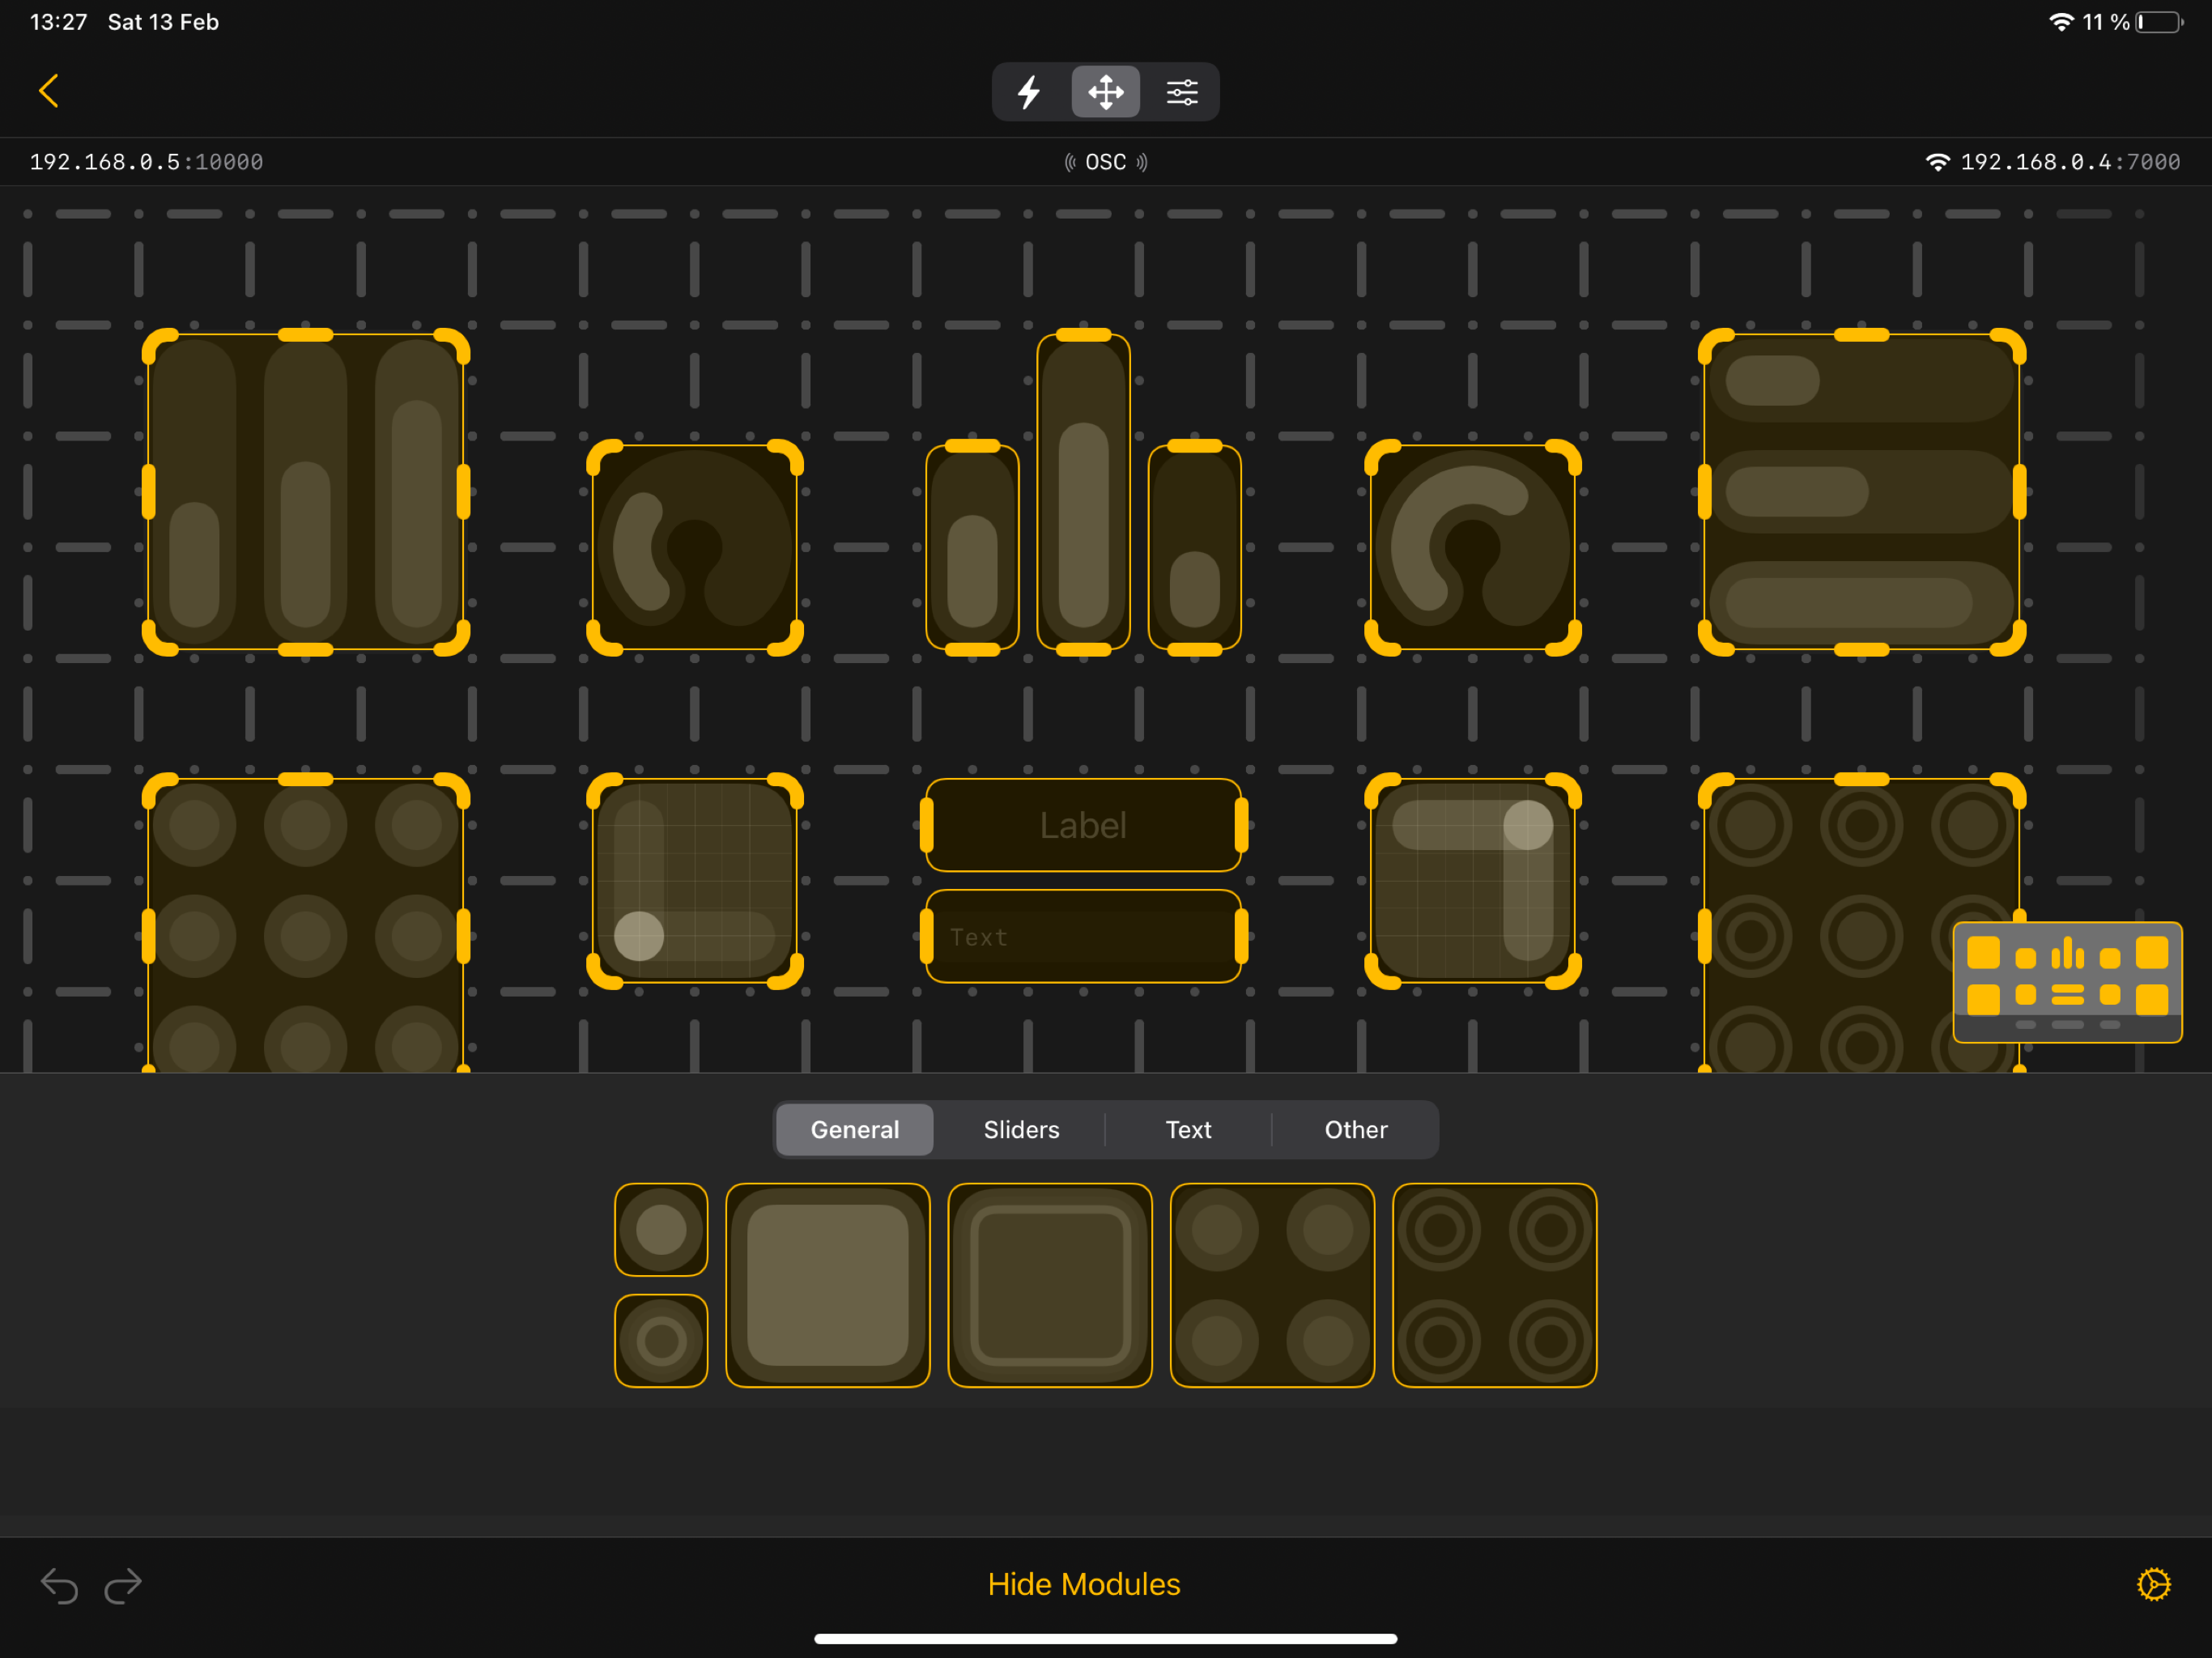The image size is (2212, 1658).
Task: Tap the OSC protocol indicator
Action: (1105, 162)
